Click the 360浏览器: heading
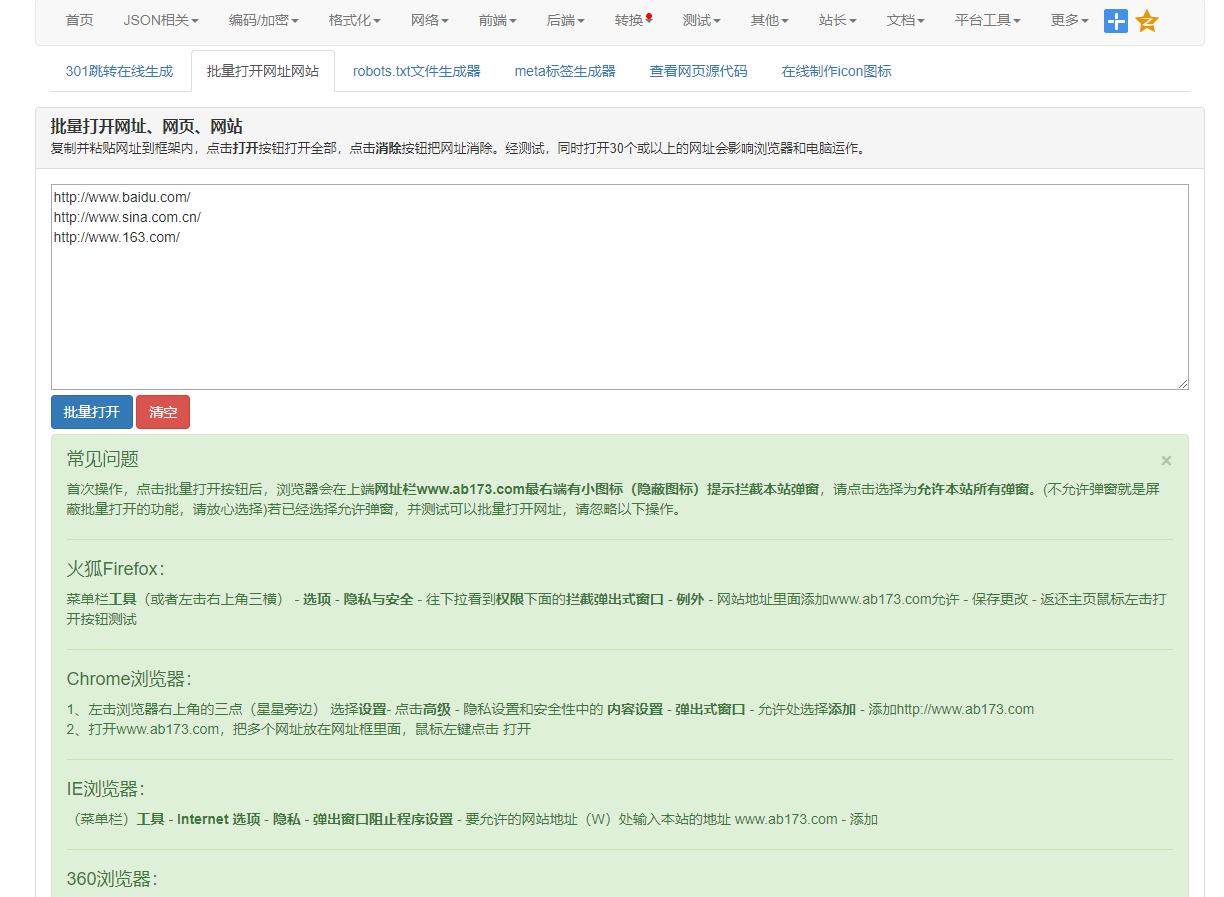1224x897 pixels. 112,879
